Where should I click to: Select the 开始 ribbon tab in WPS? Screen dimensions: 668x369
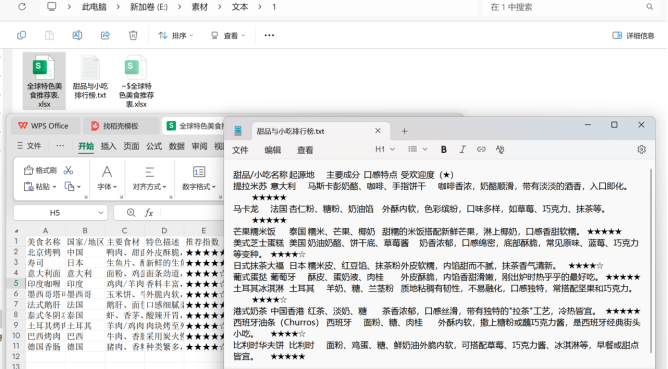86,146
